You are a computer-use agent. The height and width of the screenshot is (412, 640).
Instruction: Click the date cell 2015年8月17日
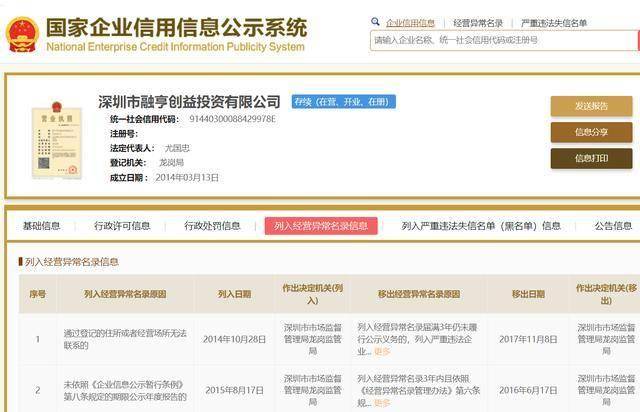(x=234, y=390)
